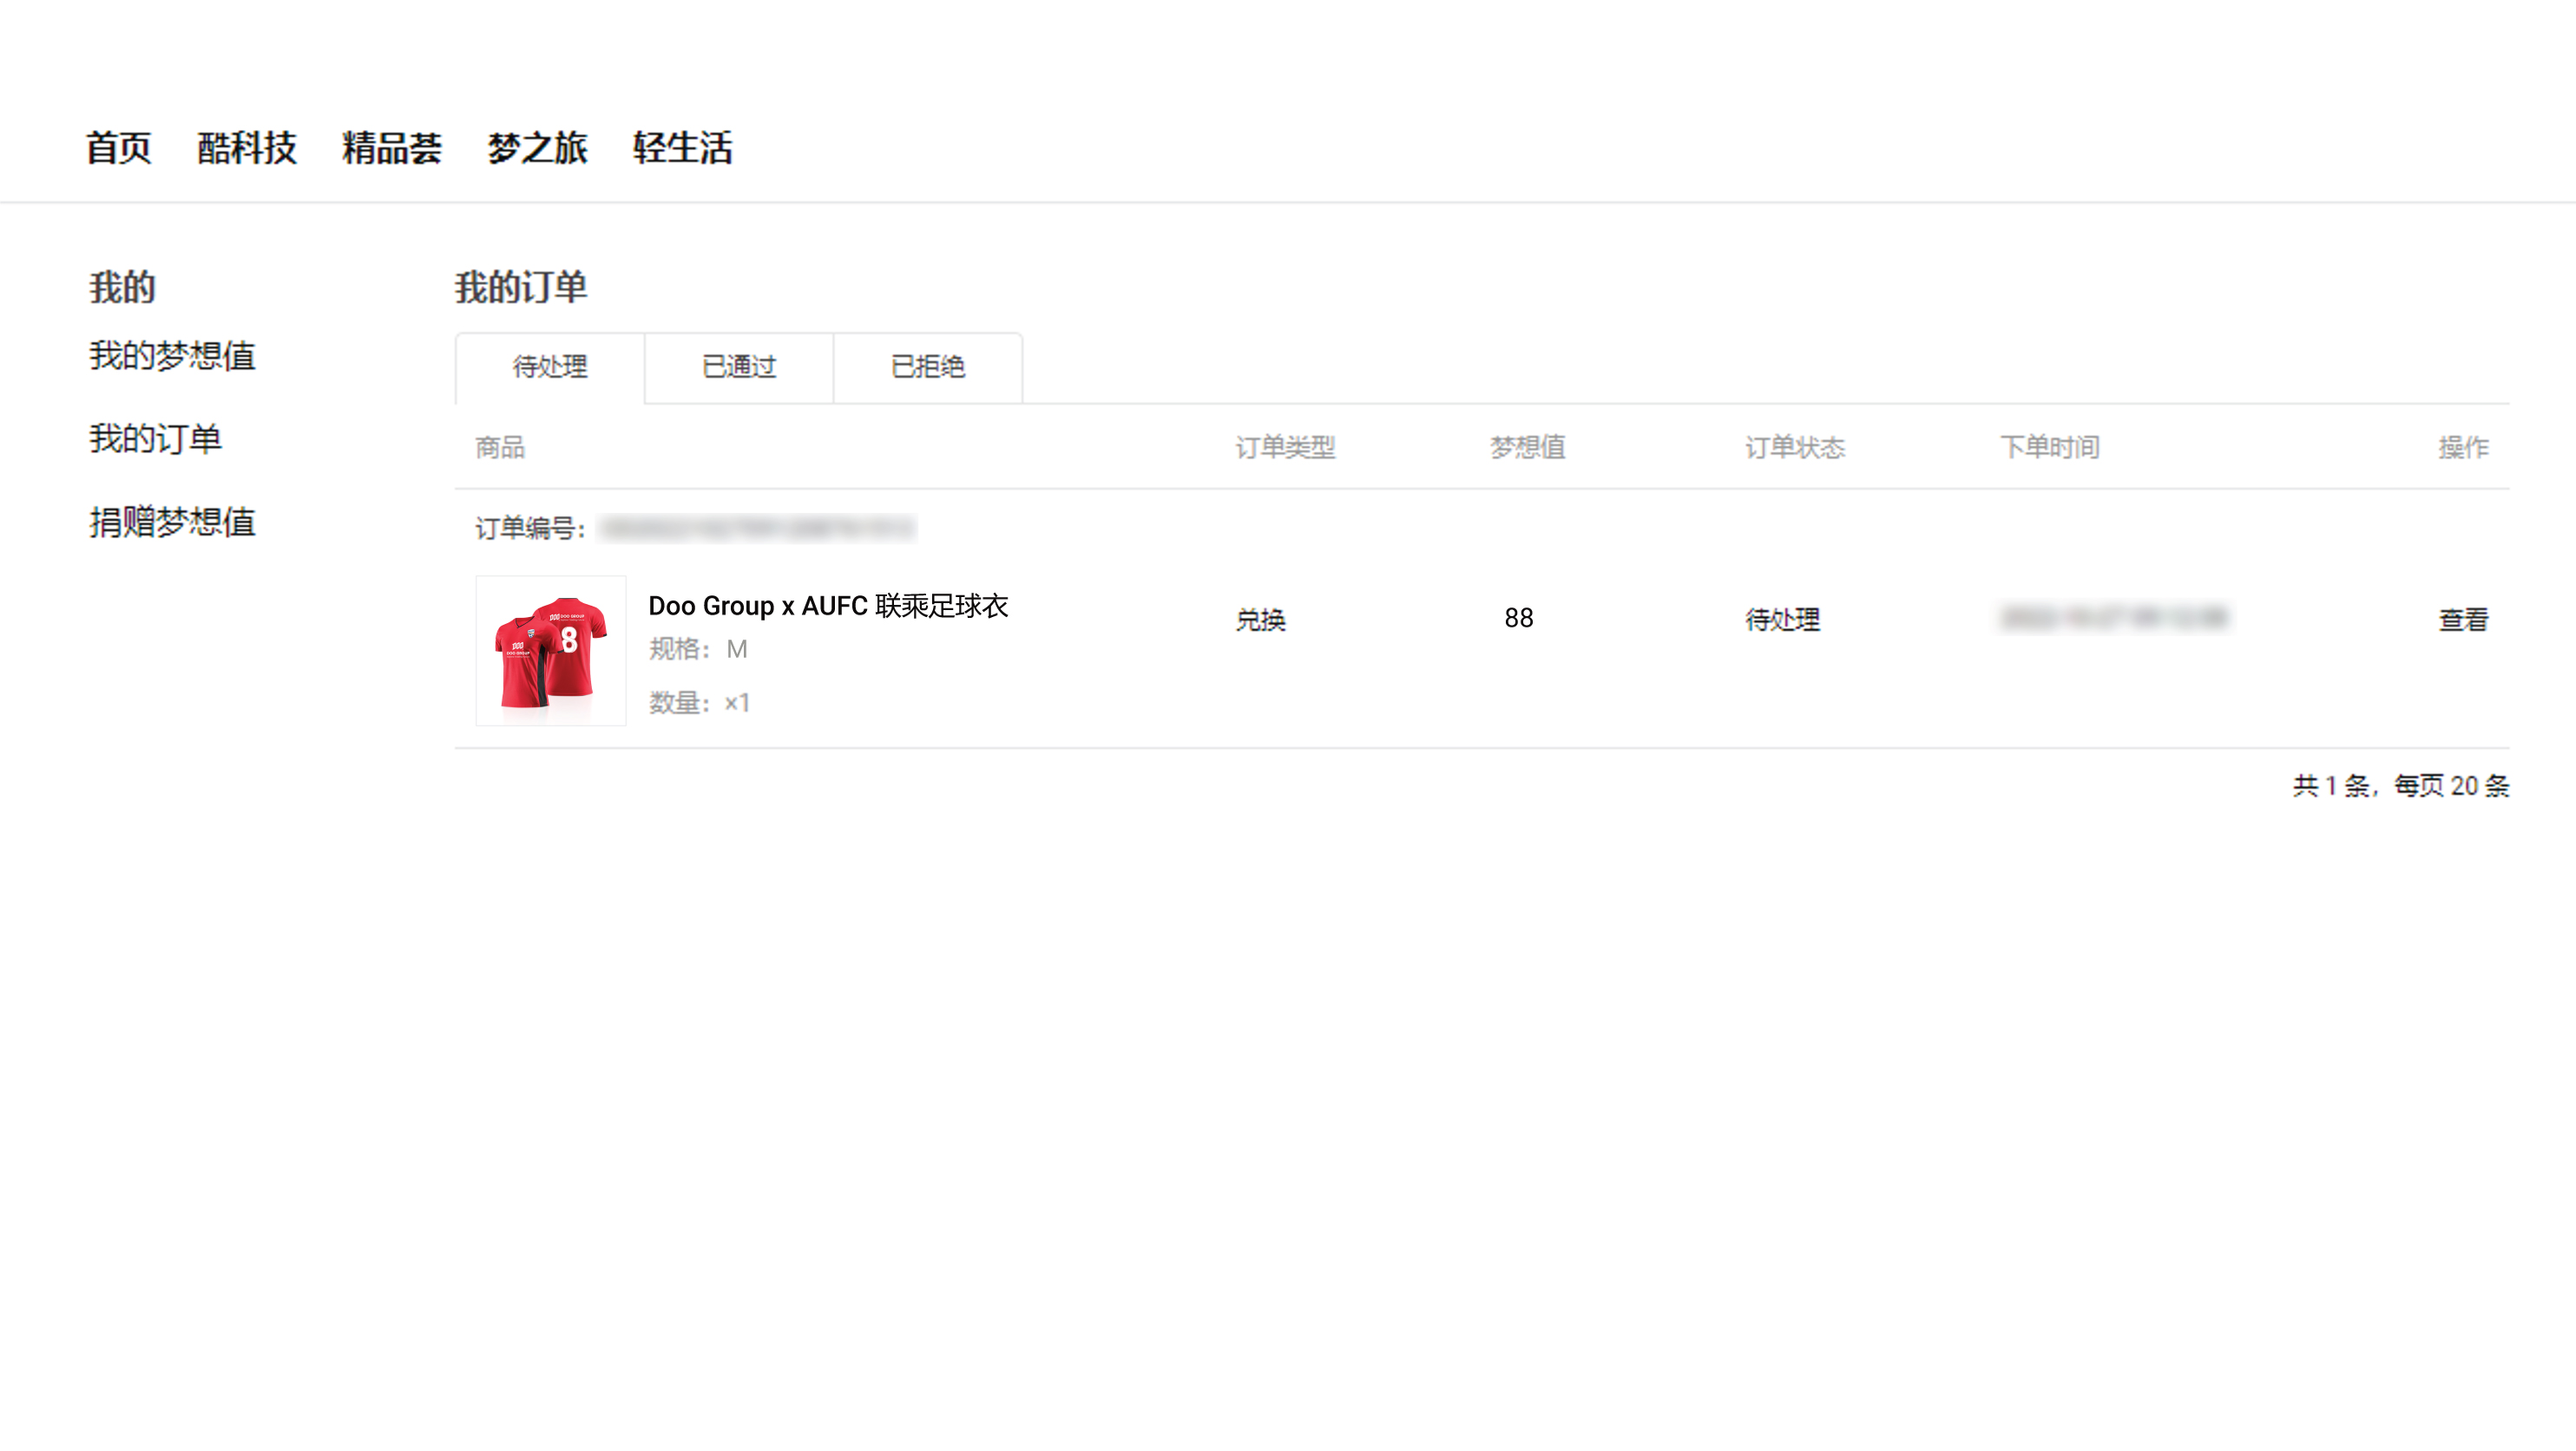The width and height of the screenshot is (2576, 1451).
Task: Open Doo Group x AUFC 联乘足球衣 product title
Action: click(x=828, y=606)
